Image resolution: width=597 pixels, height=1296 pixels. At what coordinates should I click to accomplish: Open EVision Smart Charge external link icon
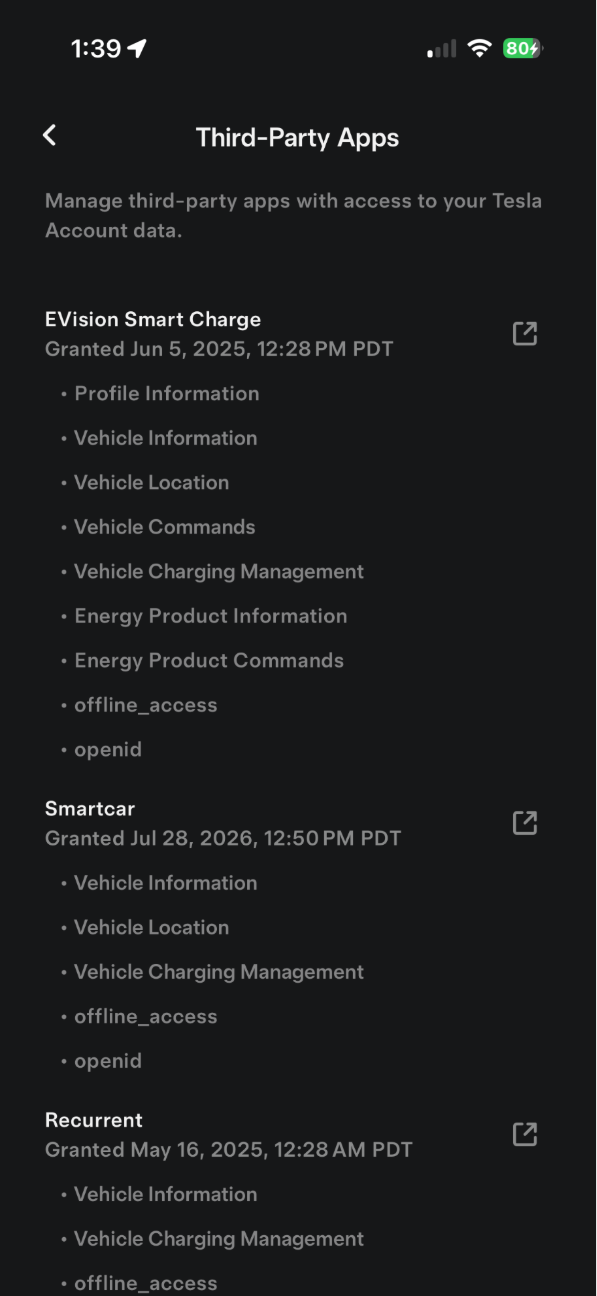[525, 334]
